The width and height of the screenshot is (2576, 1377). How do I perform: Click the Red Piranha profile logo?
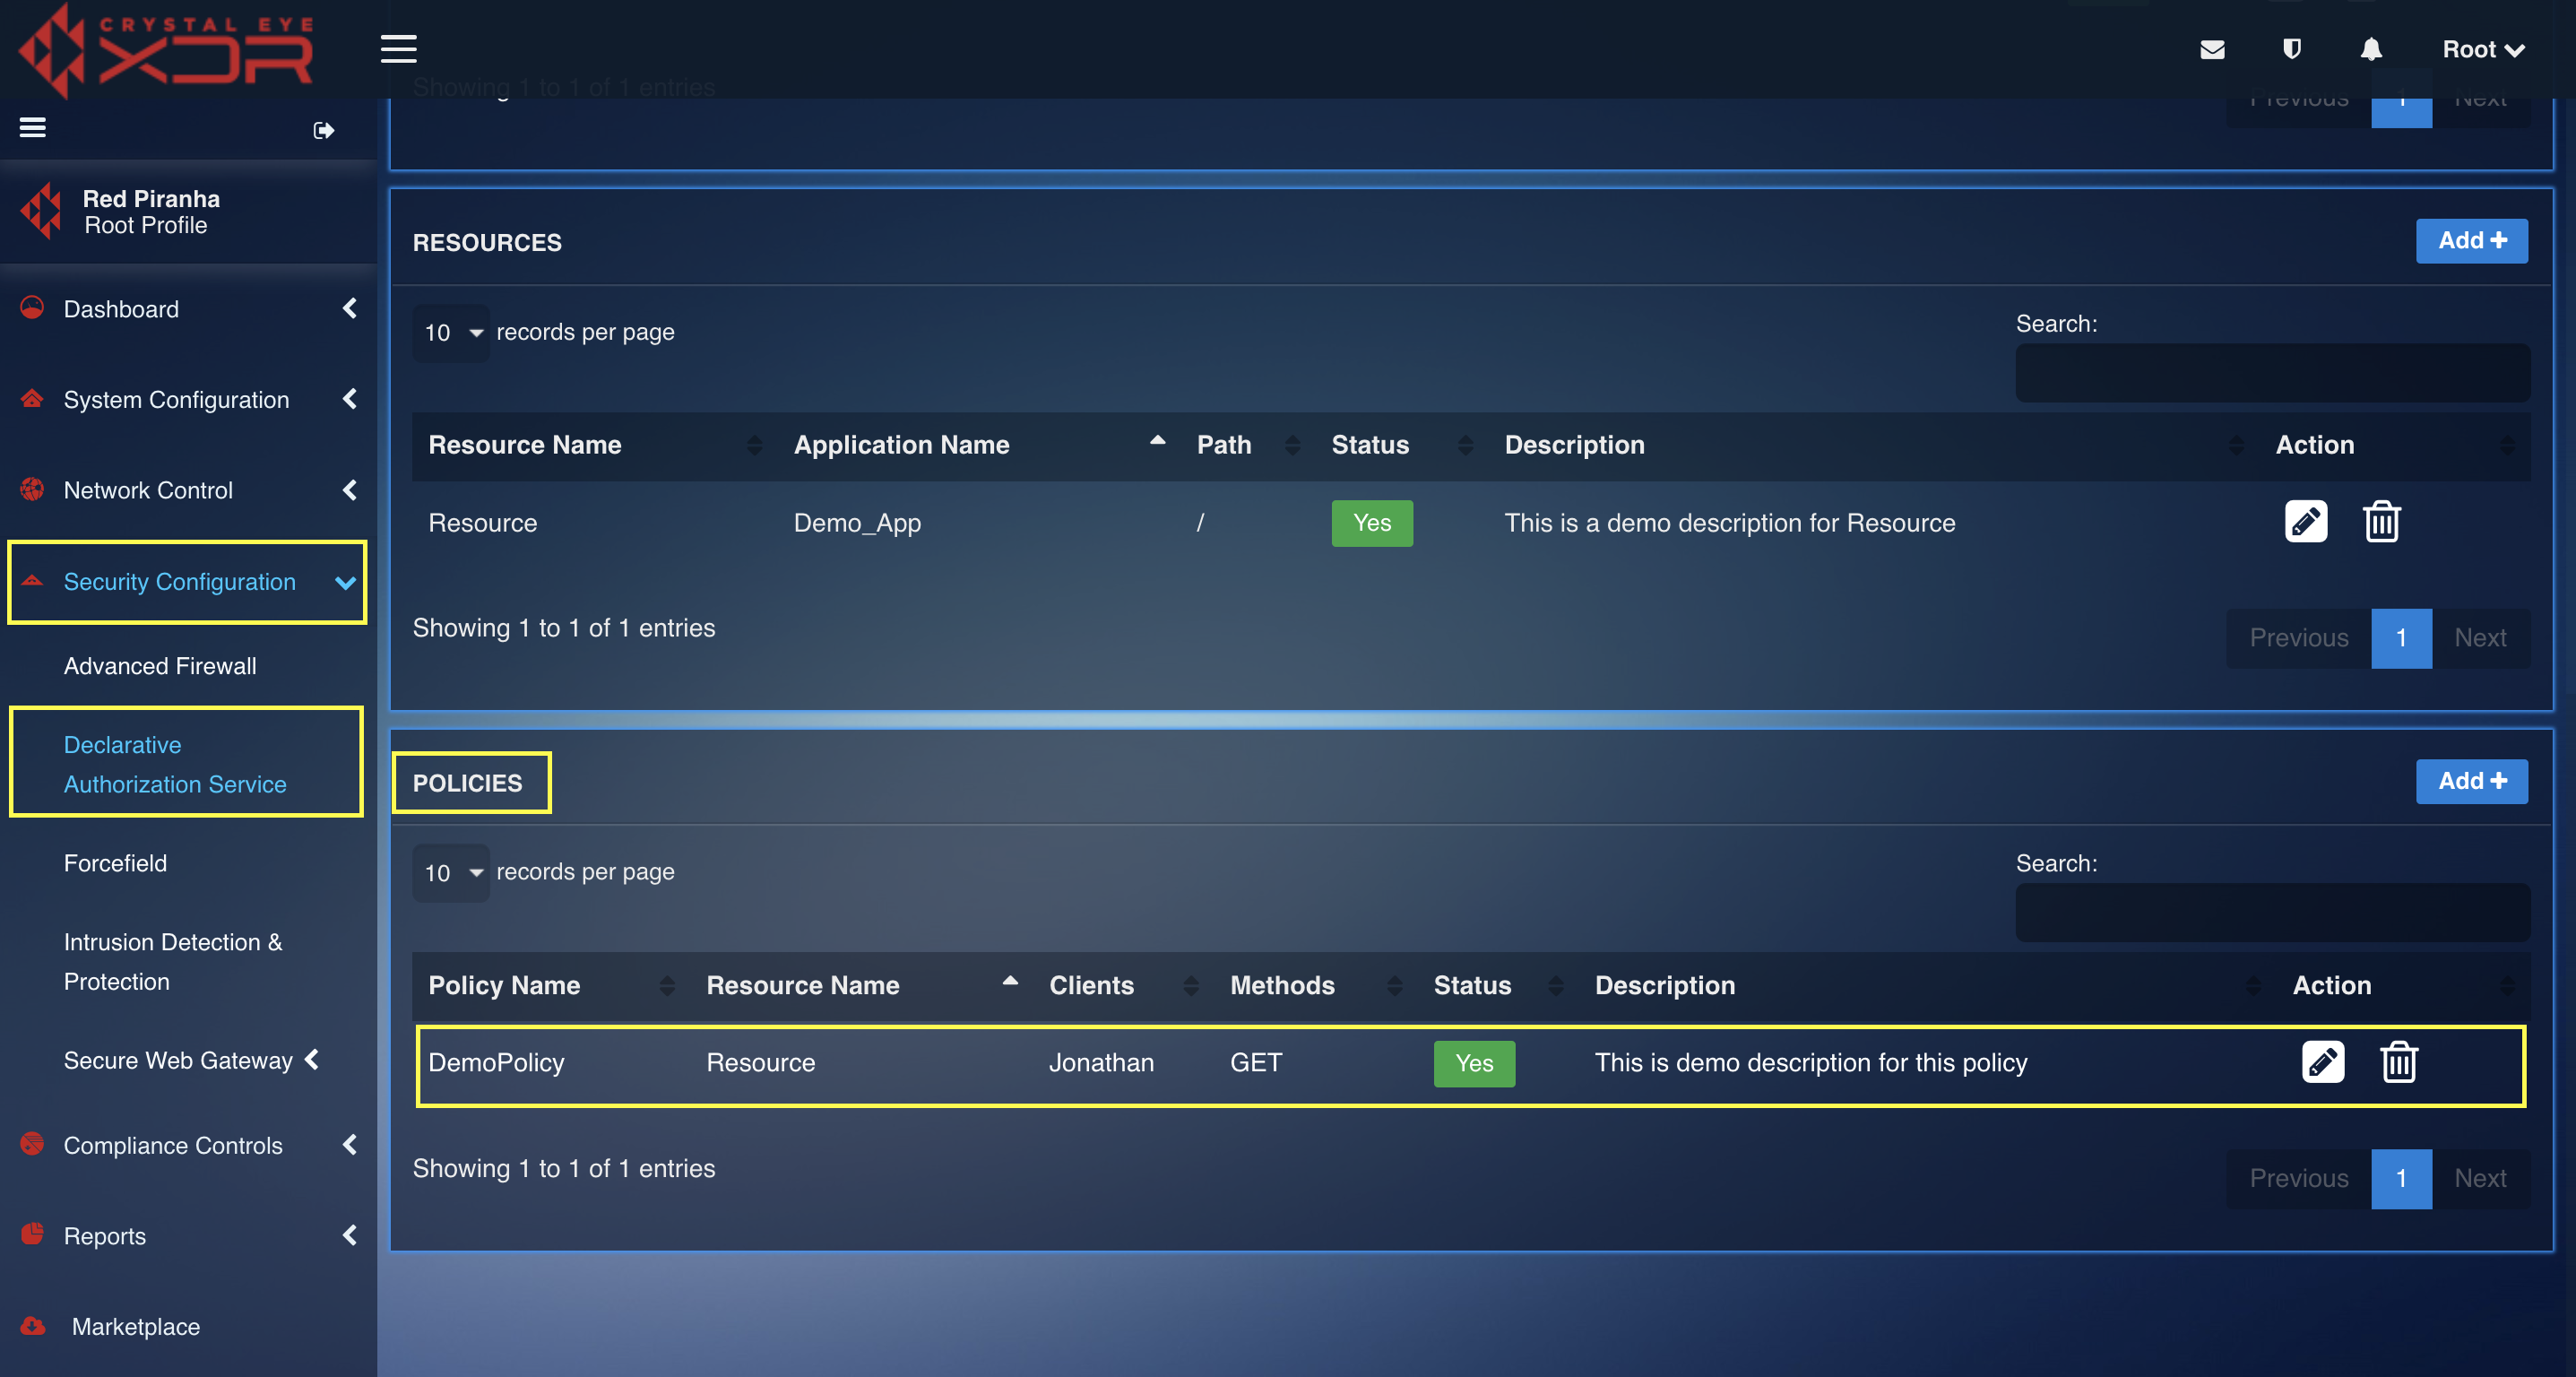pyautogui.click(x=41, y=211)
